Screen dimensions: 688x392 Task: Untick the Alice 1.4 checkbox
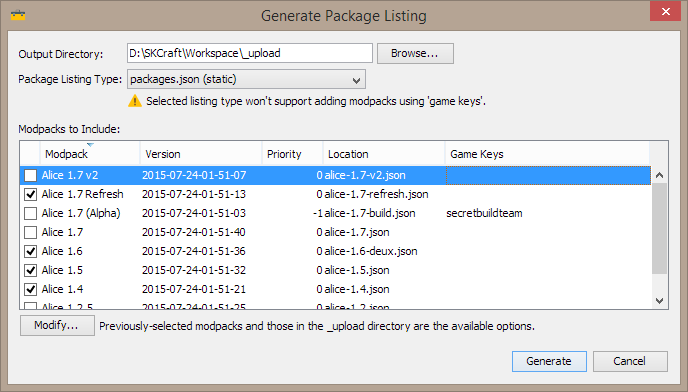[x=30, y=289]
